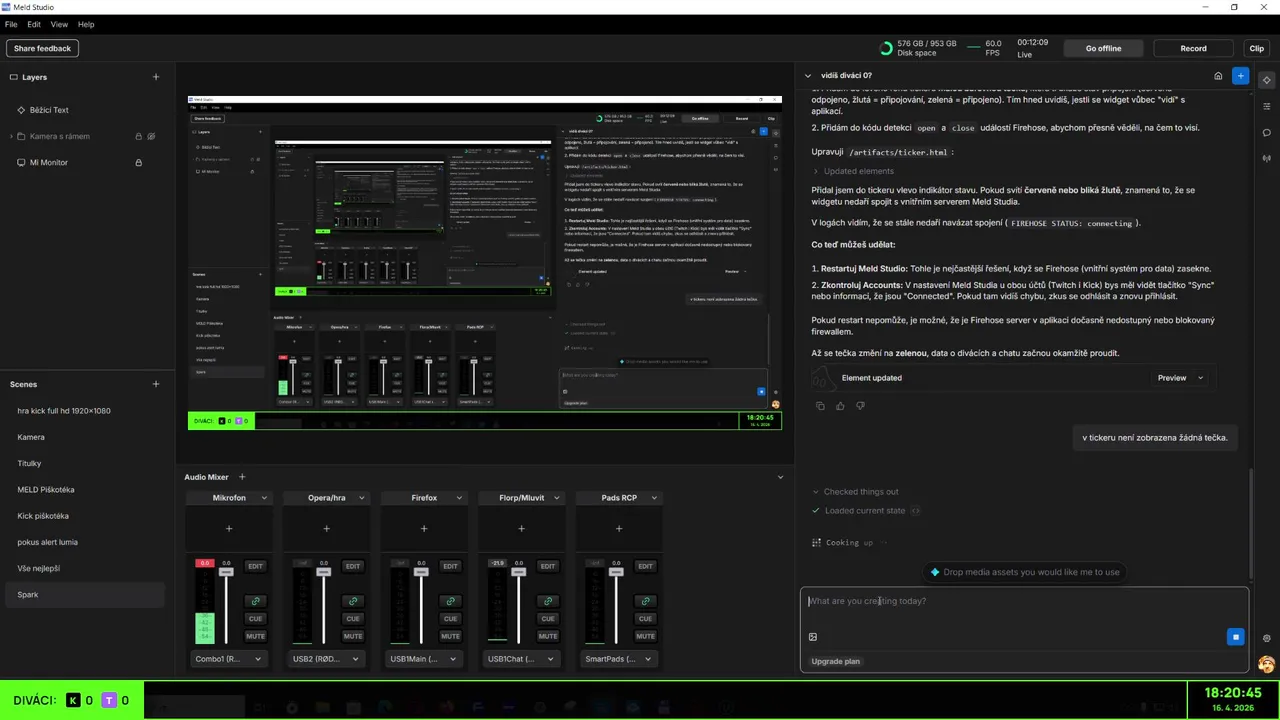Adjust the Mikrofon volume fader

[226, 572]
